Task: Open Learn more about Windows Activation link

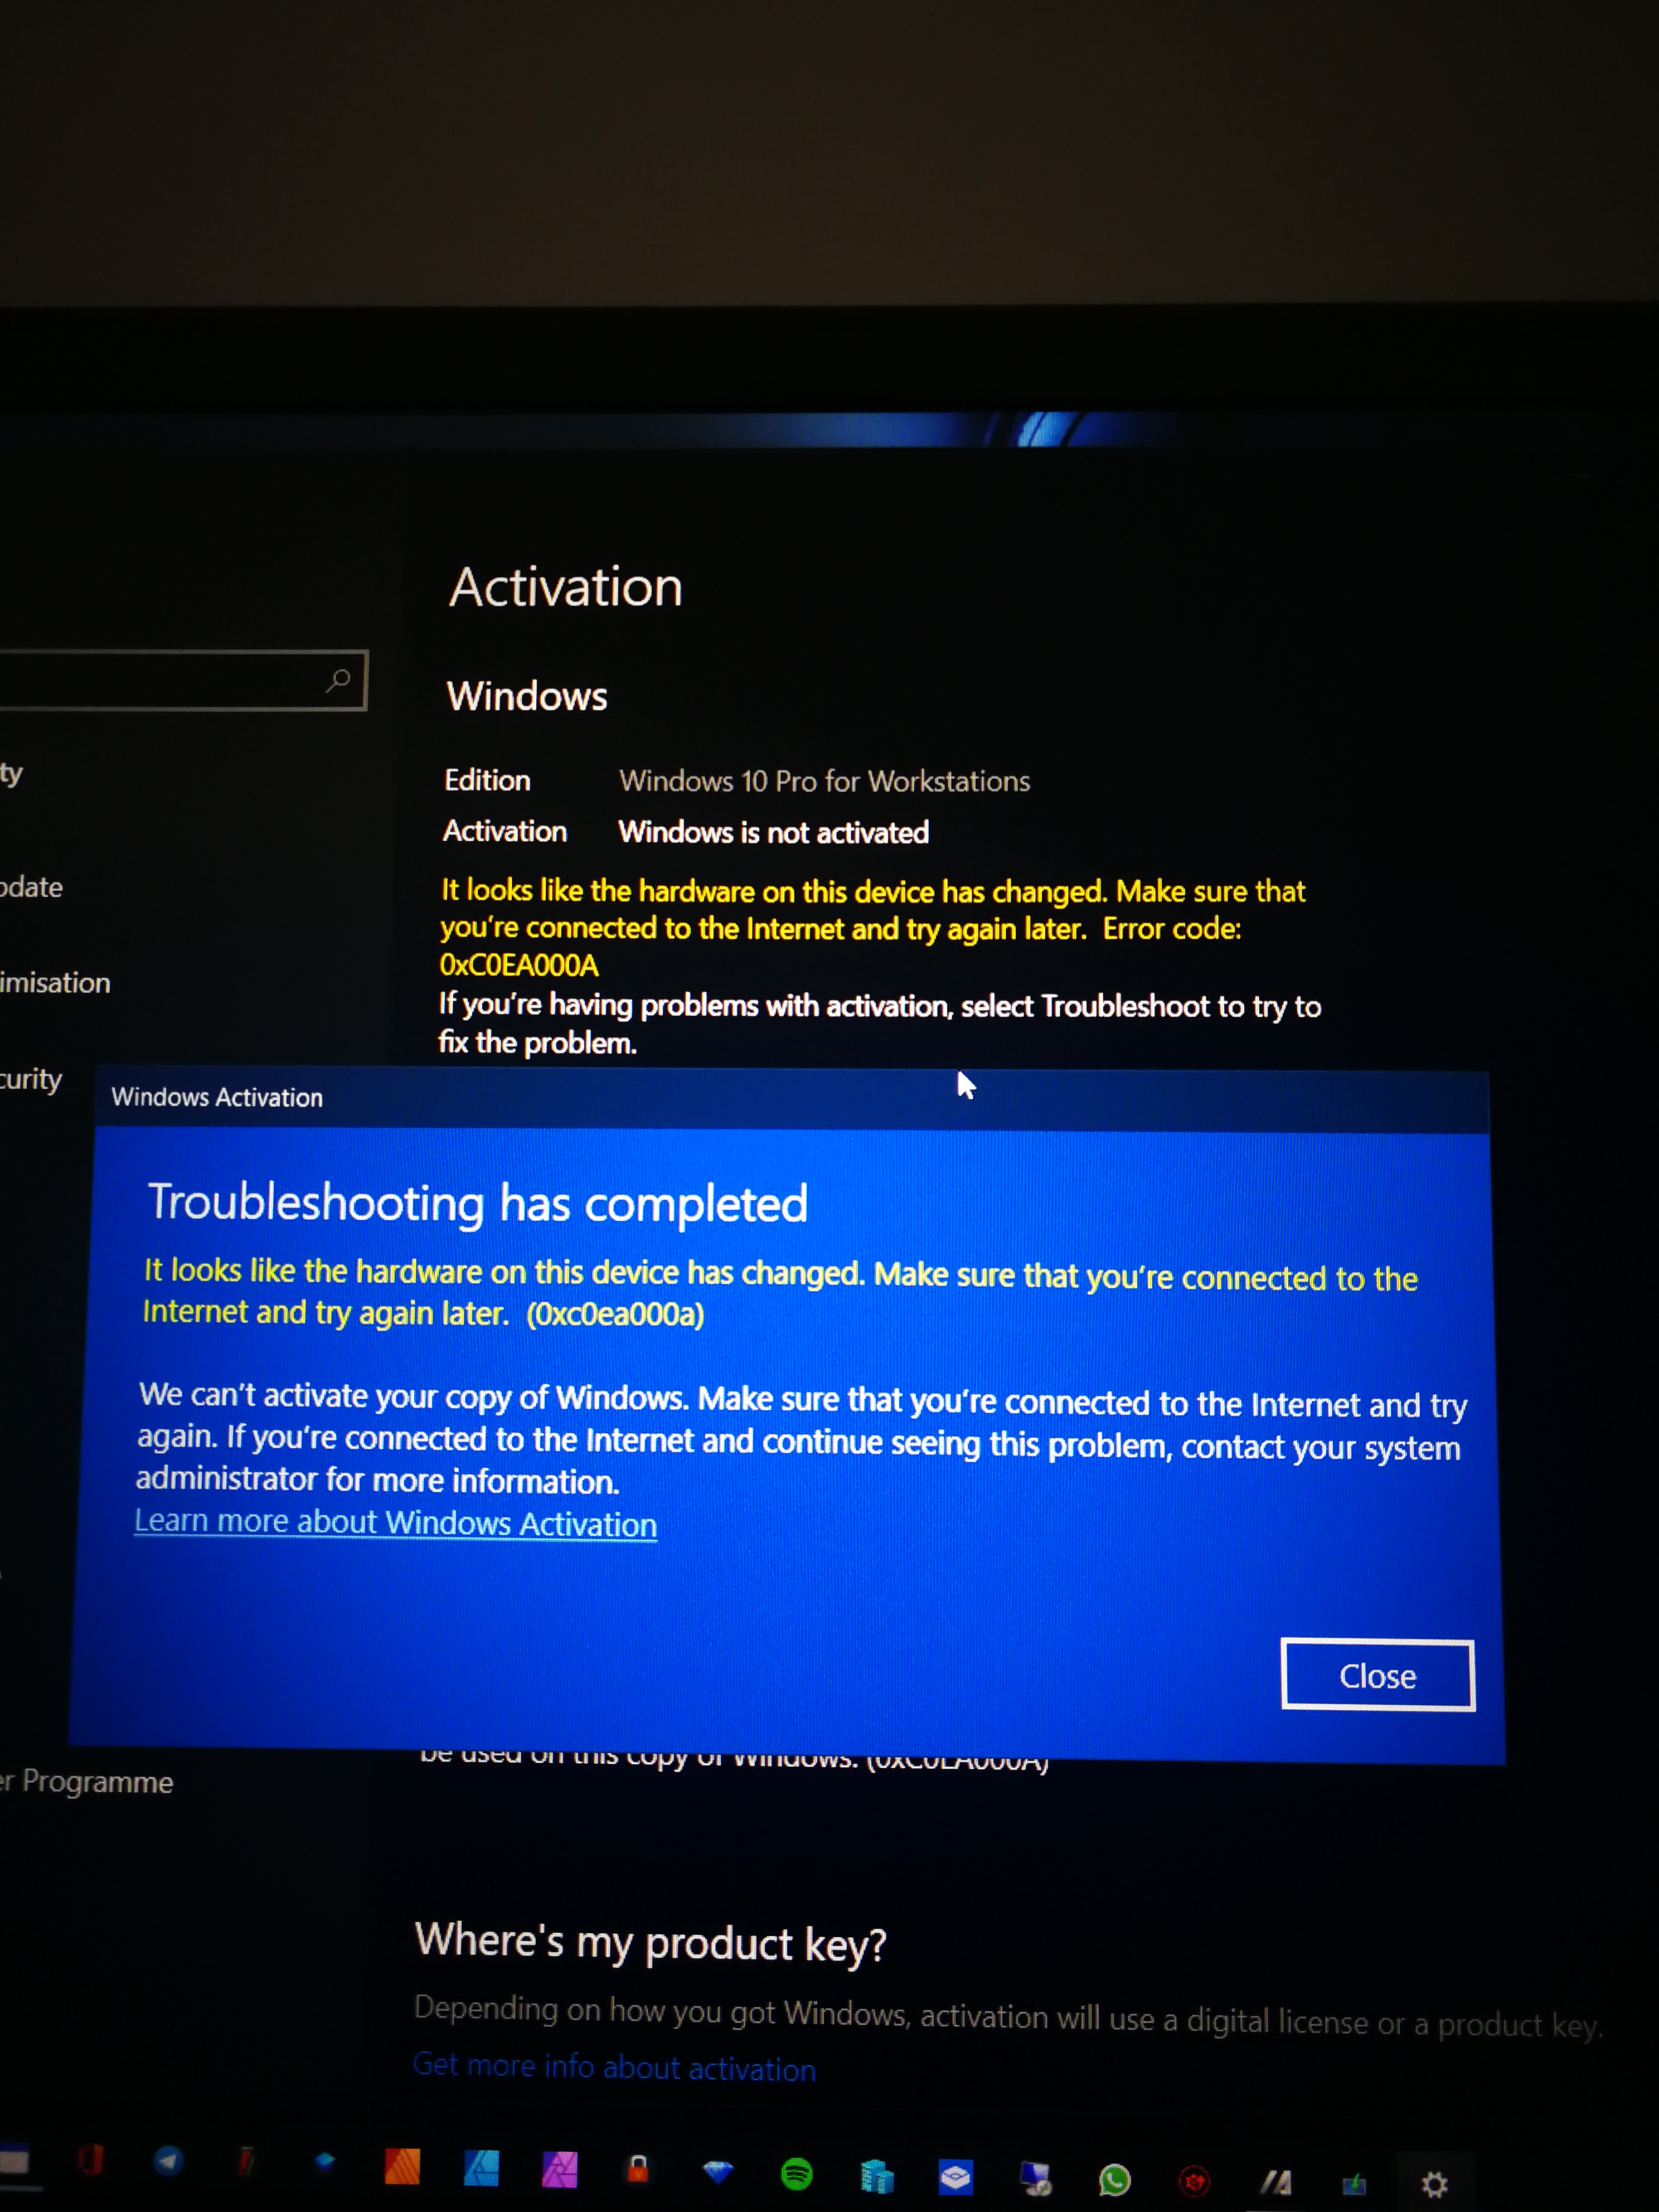Action: 395,1522
